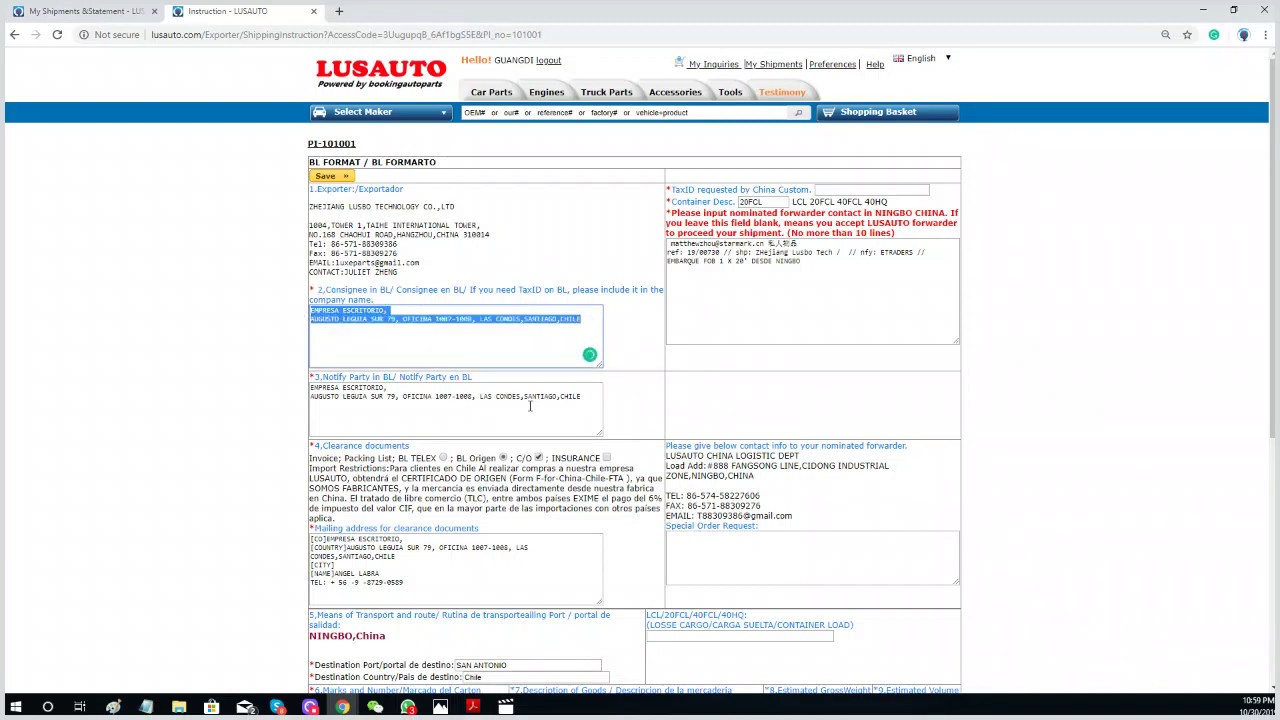Image resolution: width=1280 pixels, height=720 pixels.
Task: Open the Windows Start menu
Action: [x=15, y=707]
